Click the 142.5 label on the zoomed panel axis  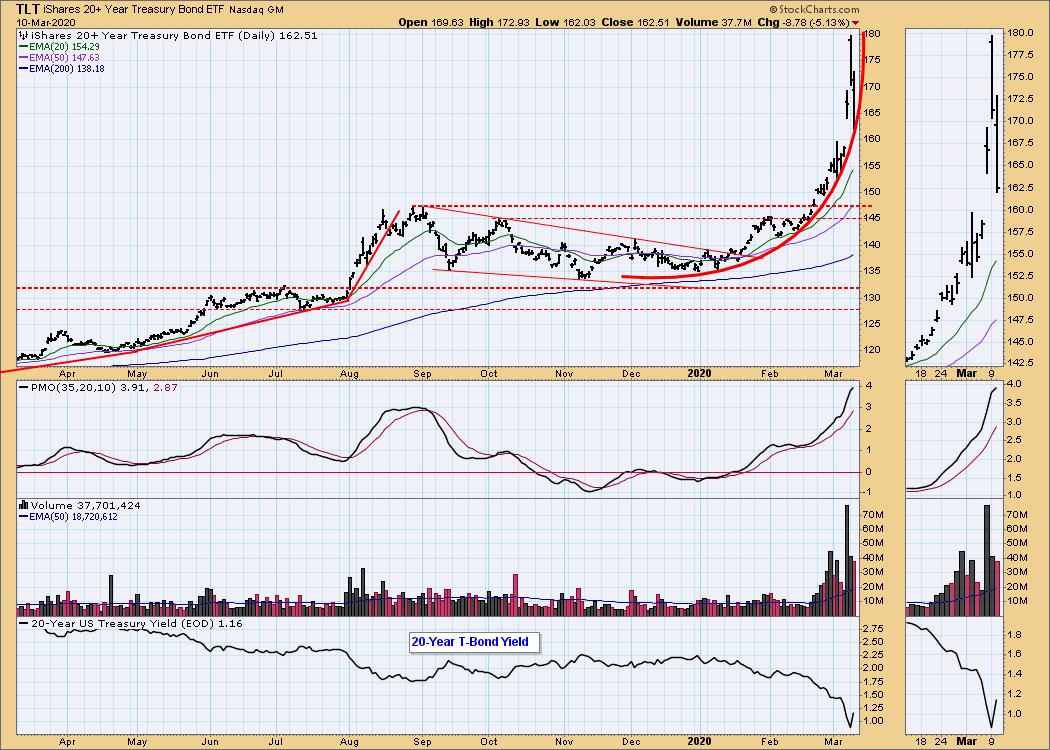1020,362
